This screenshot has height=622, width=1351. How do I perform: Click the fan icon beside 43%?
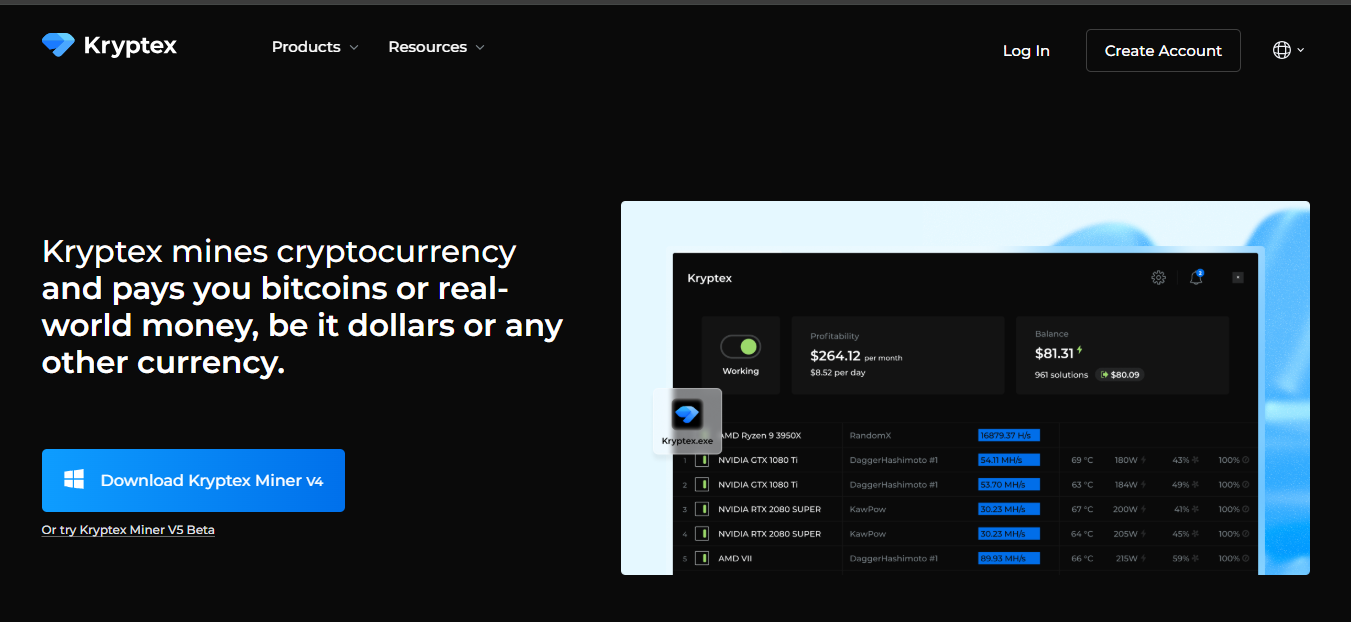(x=1195, y=460)
